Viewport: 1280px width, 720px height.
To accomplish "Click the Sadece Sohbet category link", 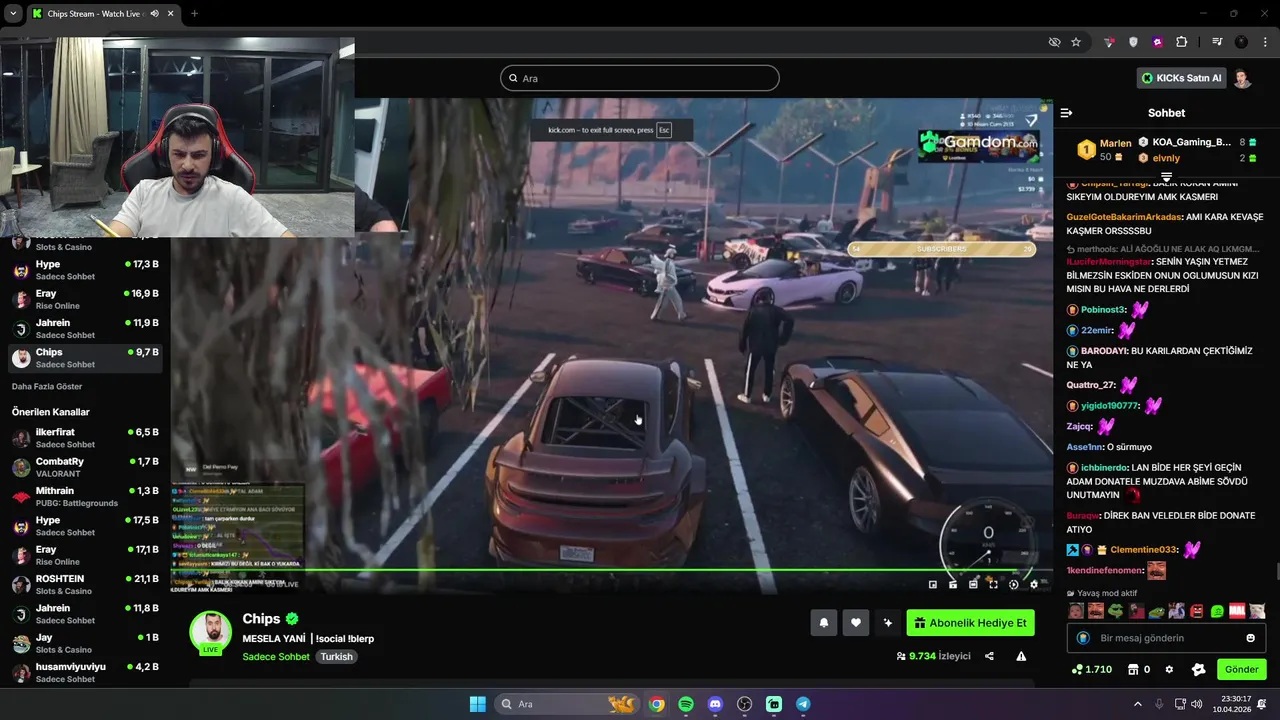I will pyautogui.click(x=276, y=657).
